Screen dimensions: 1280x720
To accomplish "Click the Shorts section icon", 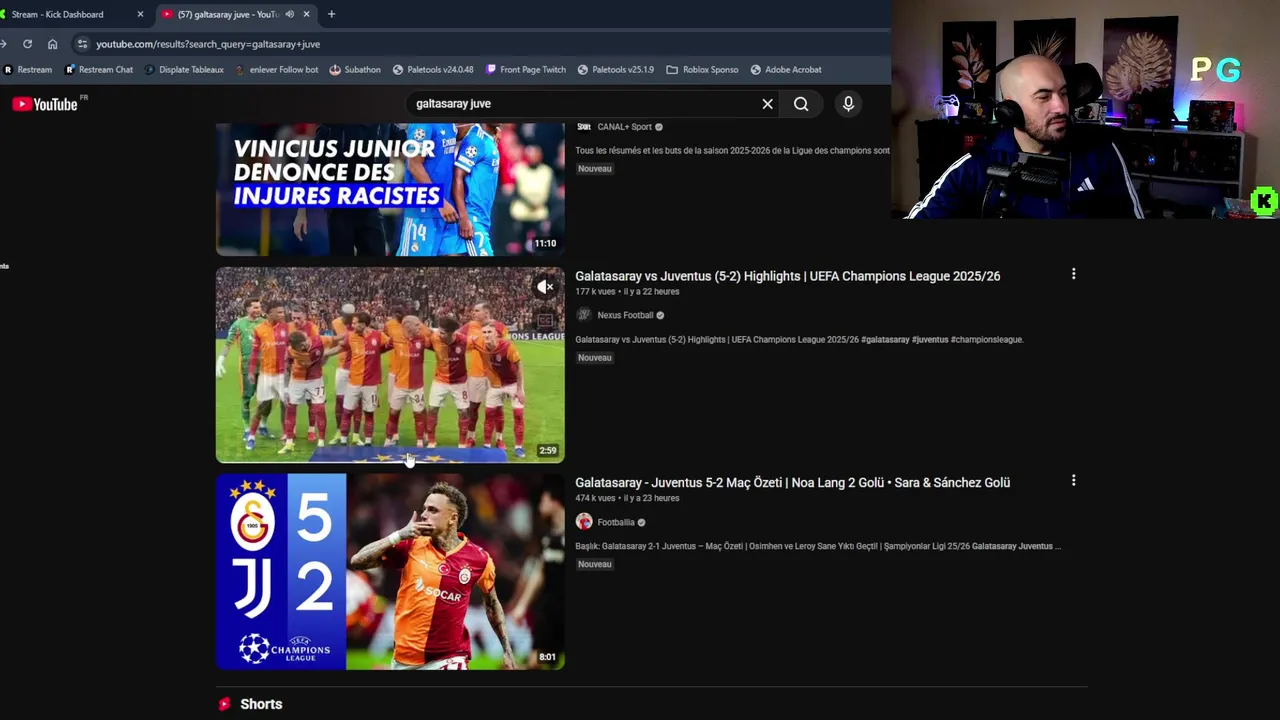I will coord(225,704).
